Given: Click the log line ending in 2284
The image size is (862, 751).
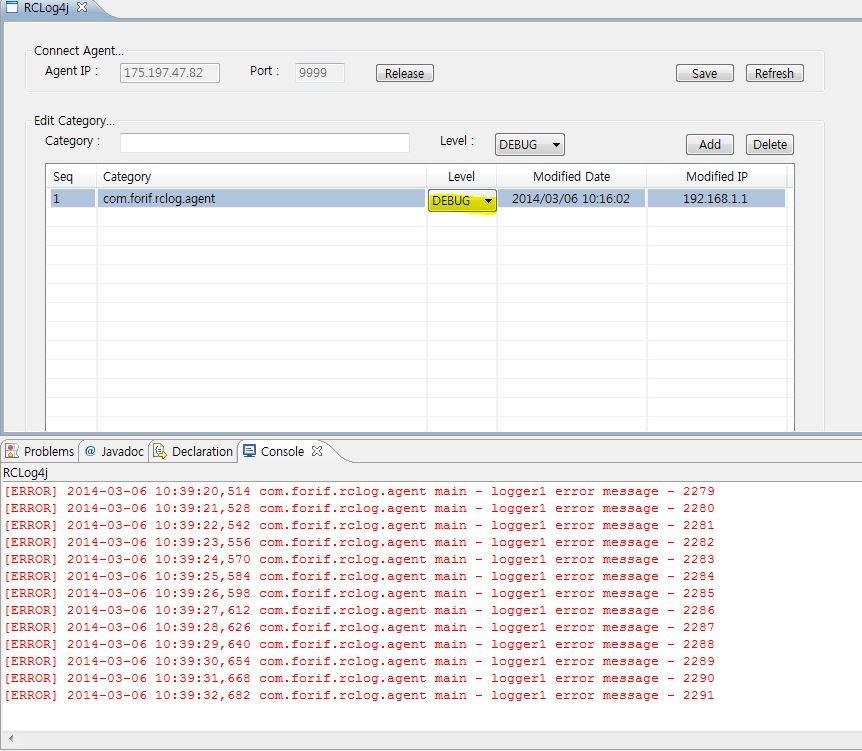Looking at the screenshot, I should coord(359,577).
